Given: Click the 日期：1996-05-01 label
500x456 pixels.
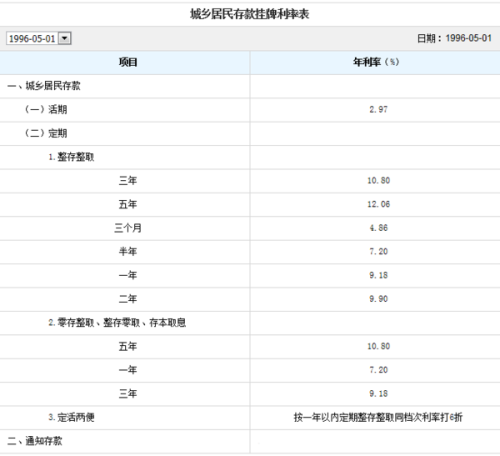Looking at the screenshot, I should tap(454, 38).
